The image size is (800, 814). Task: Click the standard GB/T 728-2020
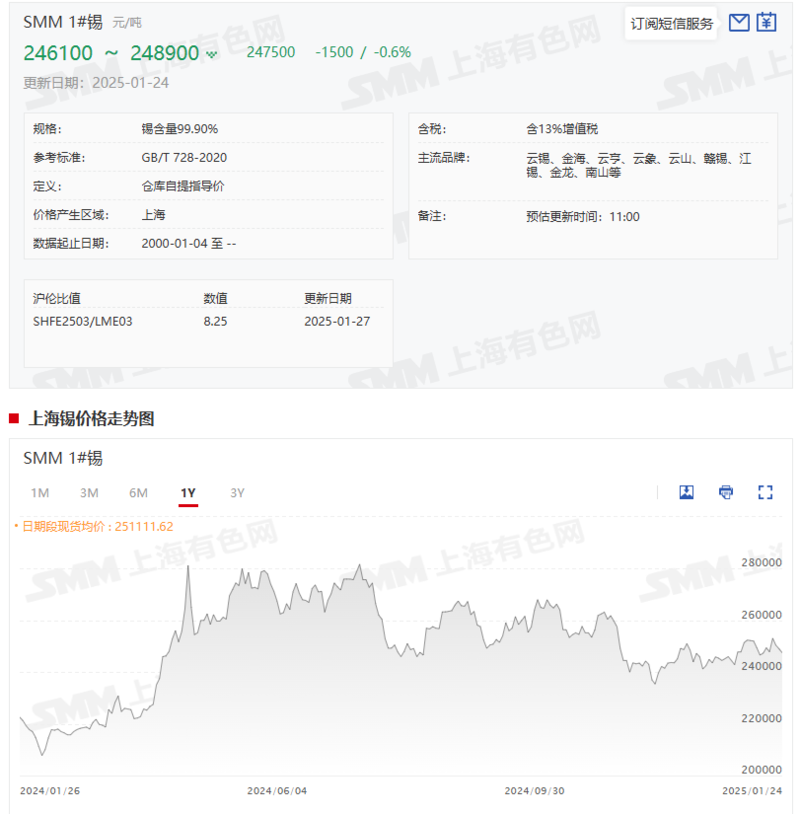click(x=184, y=157)
